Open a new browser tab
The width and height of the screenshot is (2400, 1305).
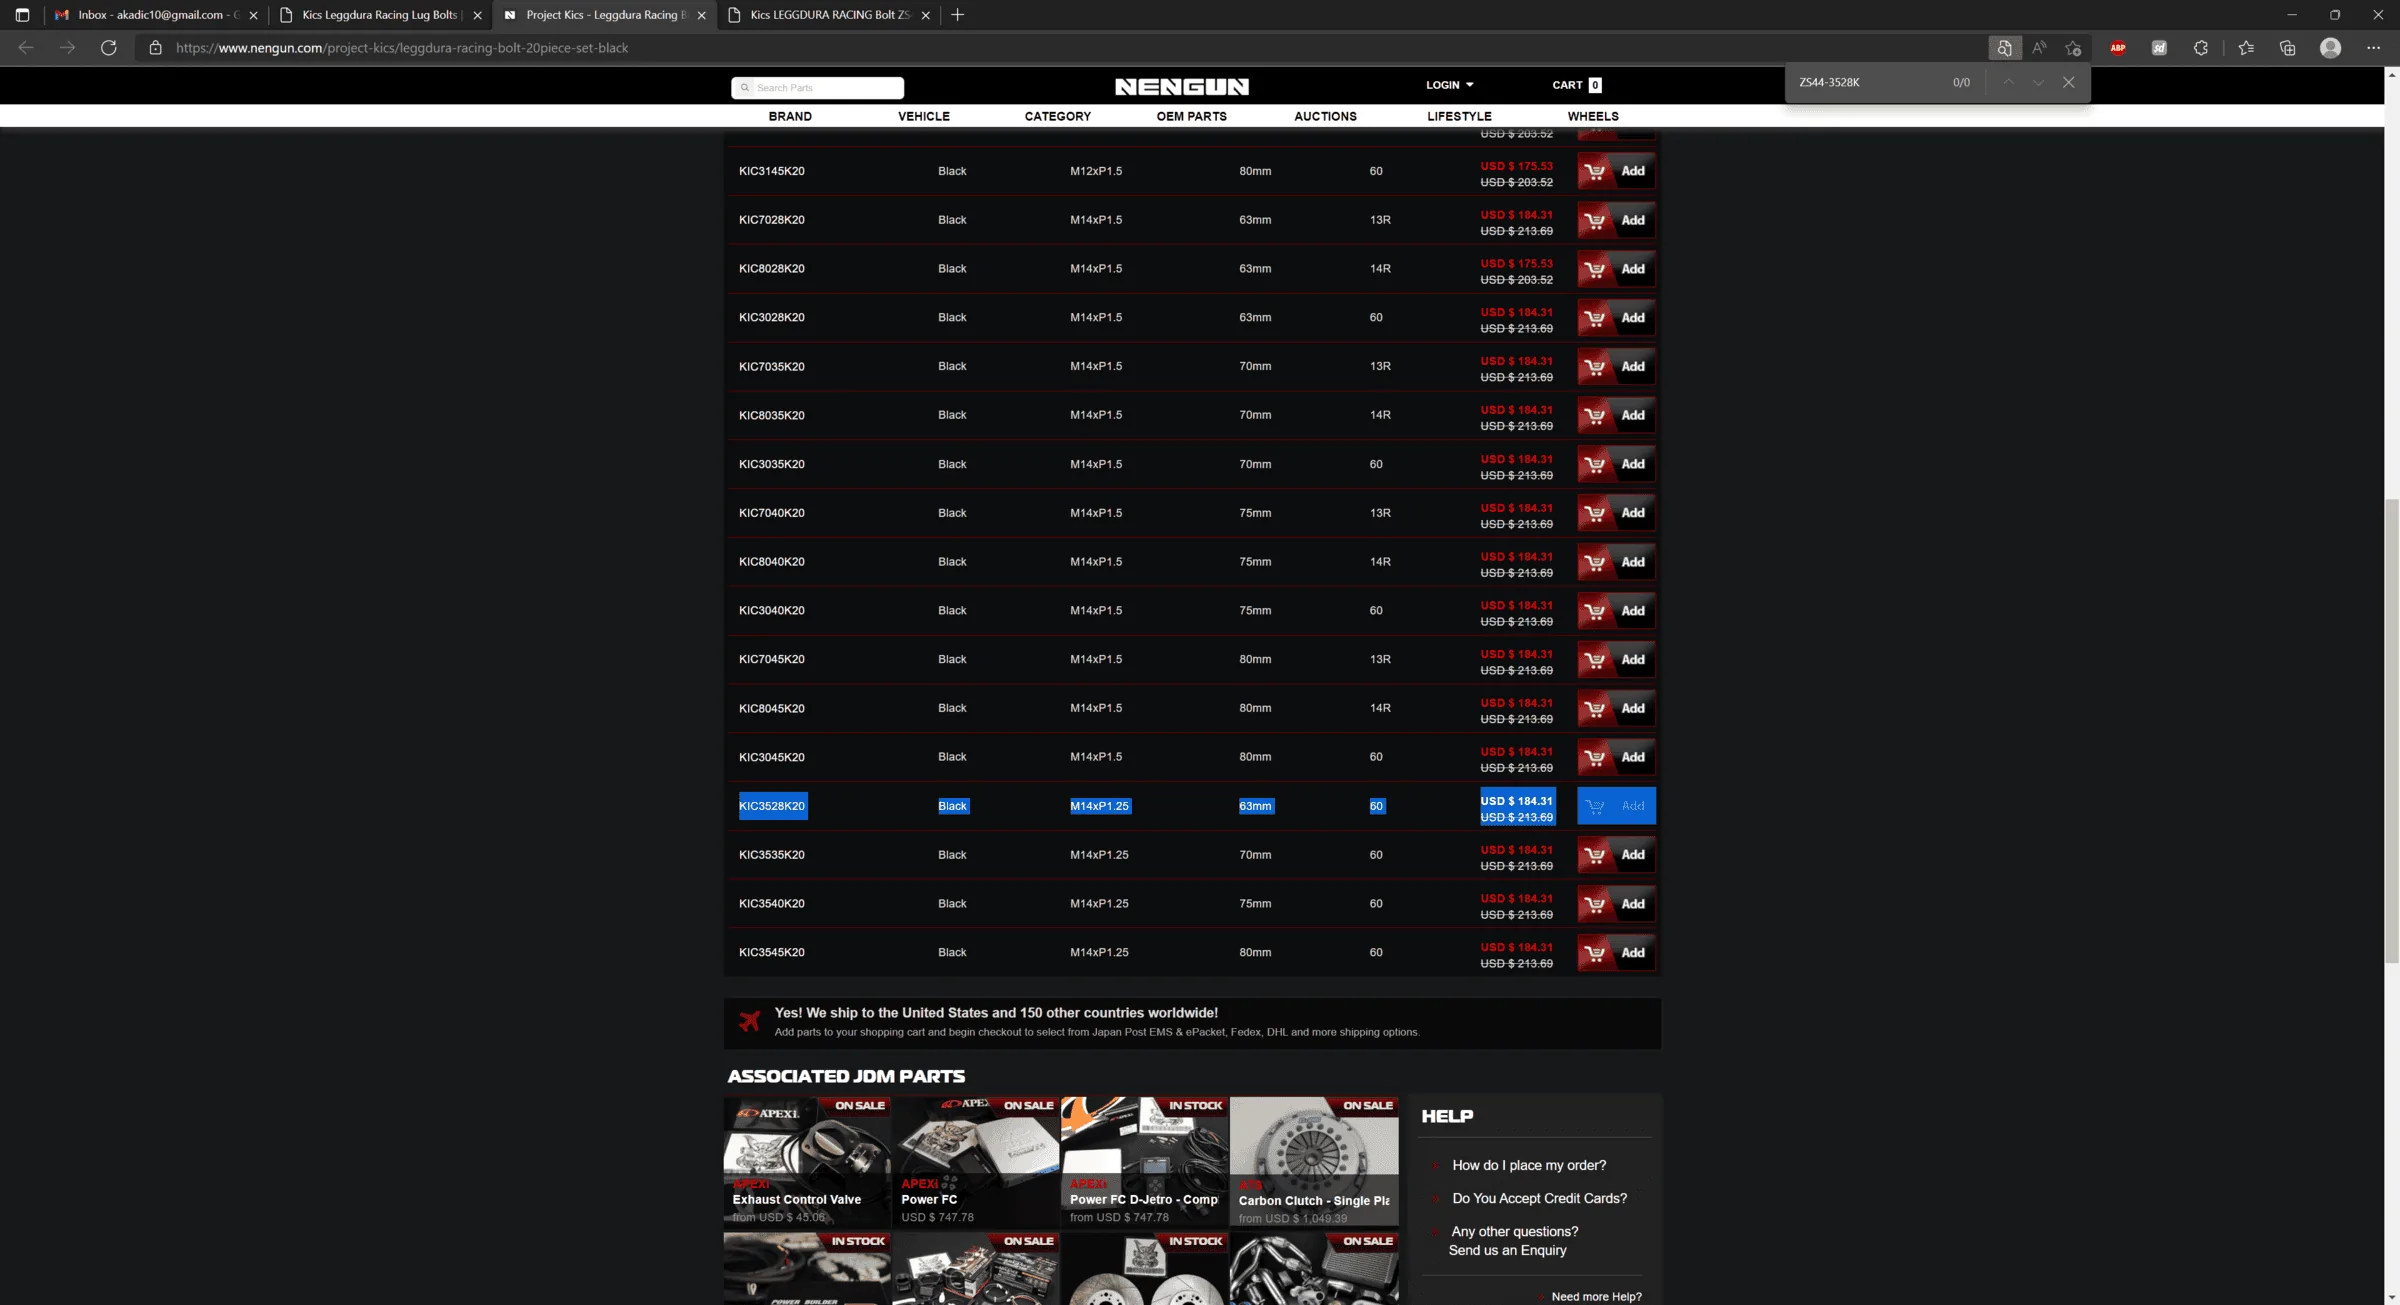958,14
